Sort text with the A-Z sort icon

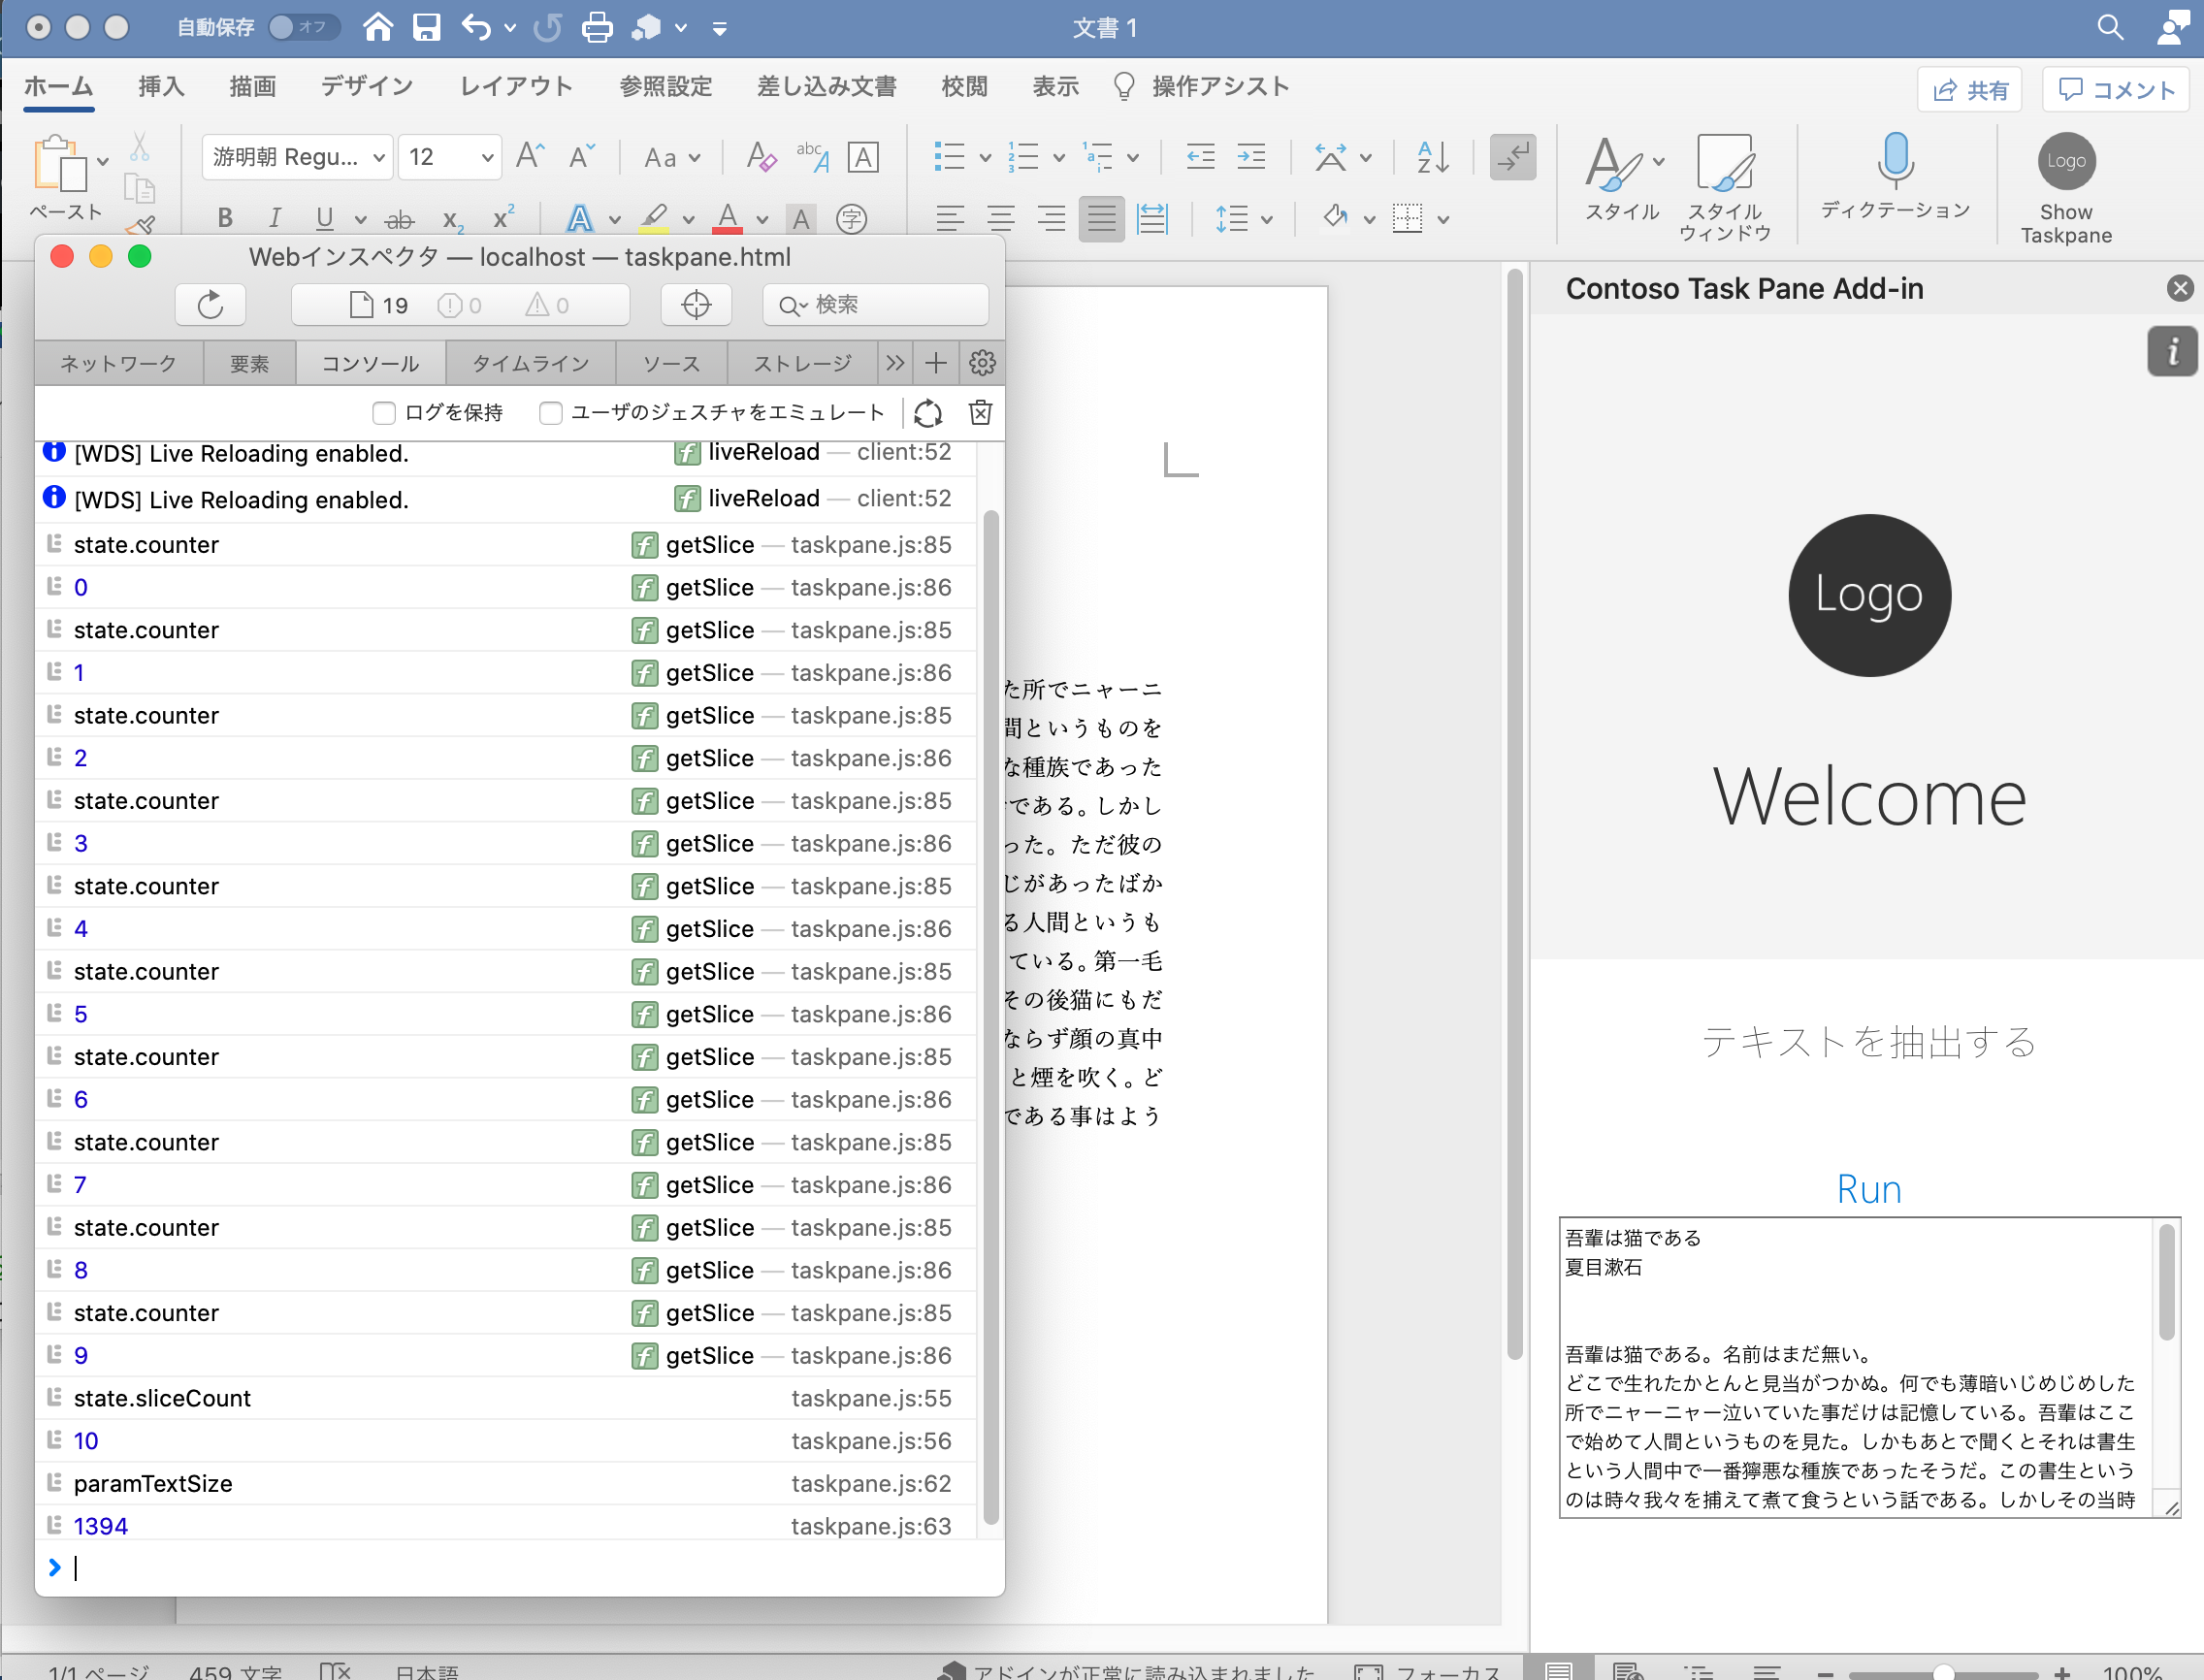click(1433, 156)
